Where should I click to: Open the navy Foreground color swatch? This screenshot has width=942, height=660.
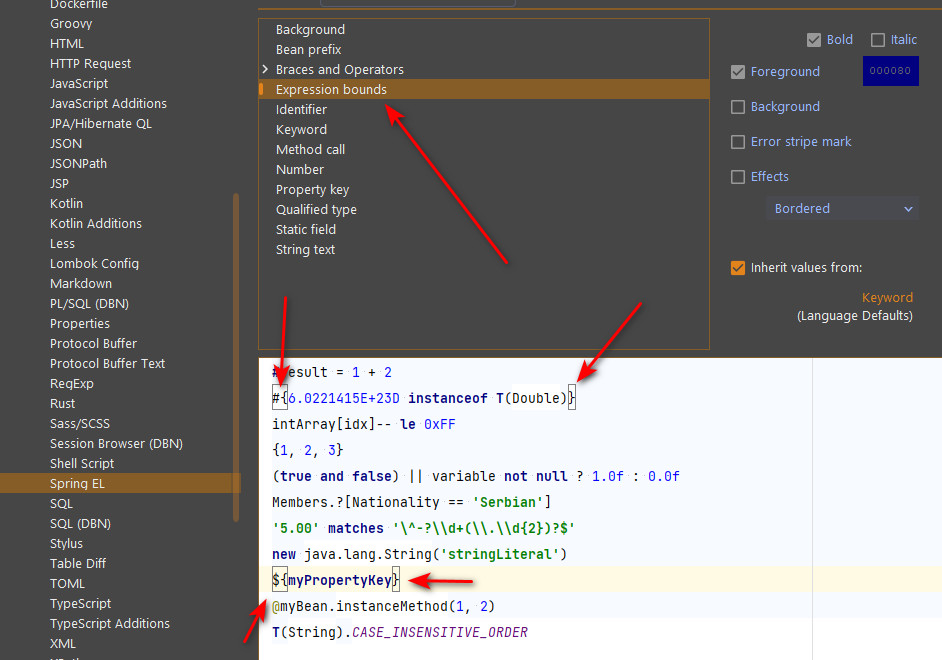pyautogui.click(x=890, y=70)
